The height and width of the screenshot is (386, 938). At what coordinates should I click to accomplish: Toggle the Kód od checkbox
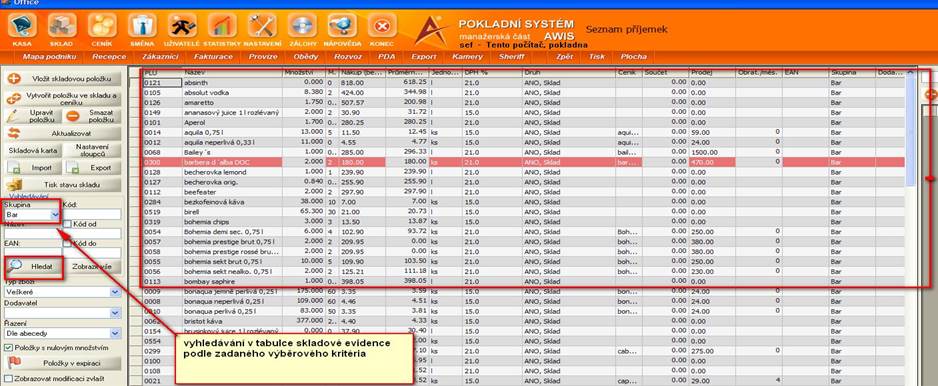(67, 224)
